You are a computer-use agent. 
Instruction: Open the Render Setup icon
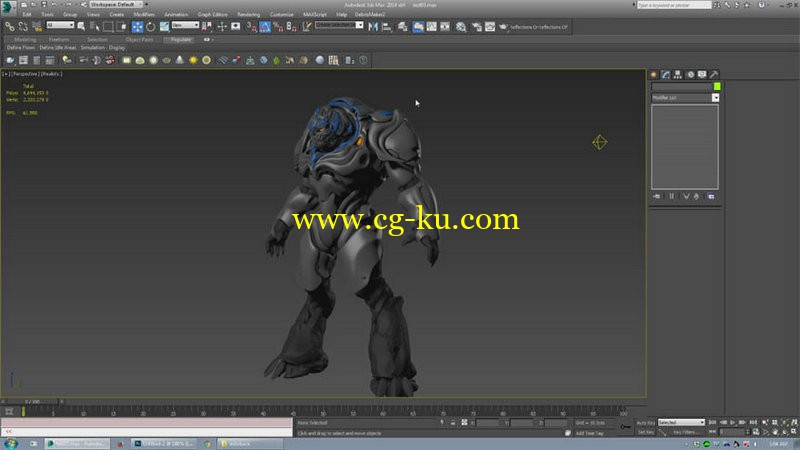click(477, 27)
